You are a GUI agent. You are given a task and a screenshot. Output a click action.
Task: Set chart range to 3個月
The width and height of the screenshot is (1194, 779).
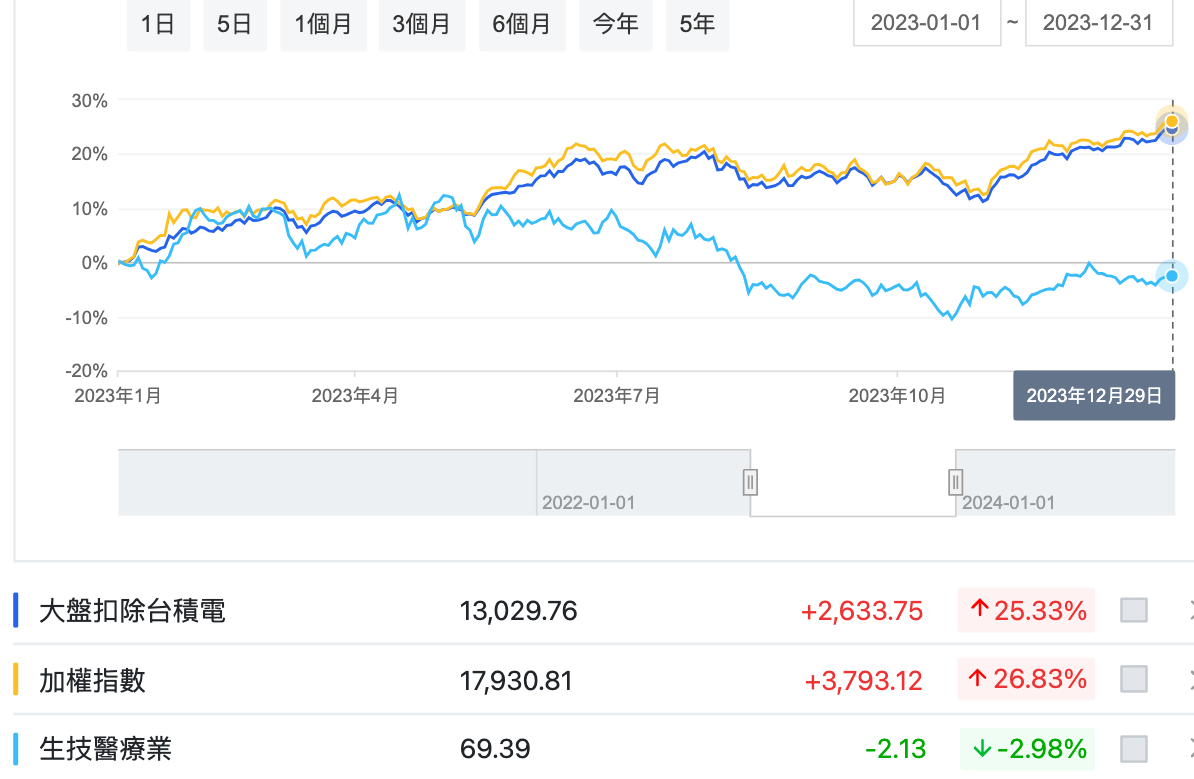click(421, 24)
